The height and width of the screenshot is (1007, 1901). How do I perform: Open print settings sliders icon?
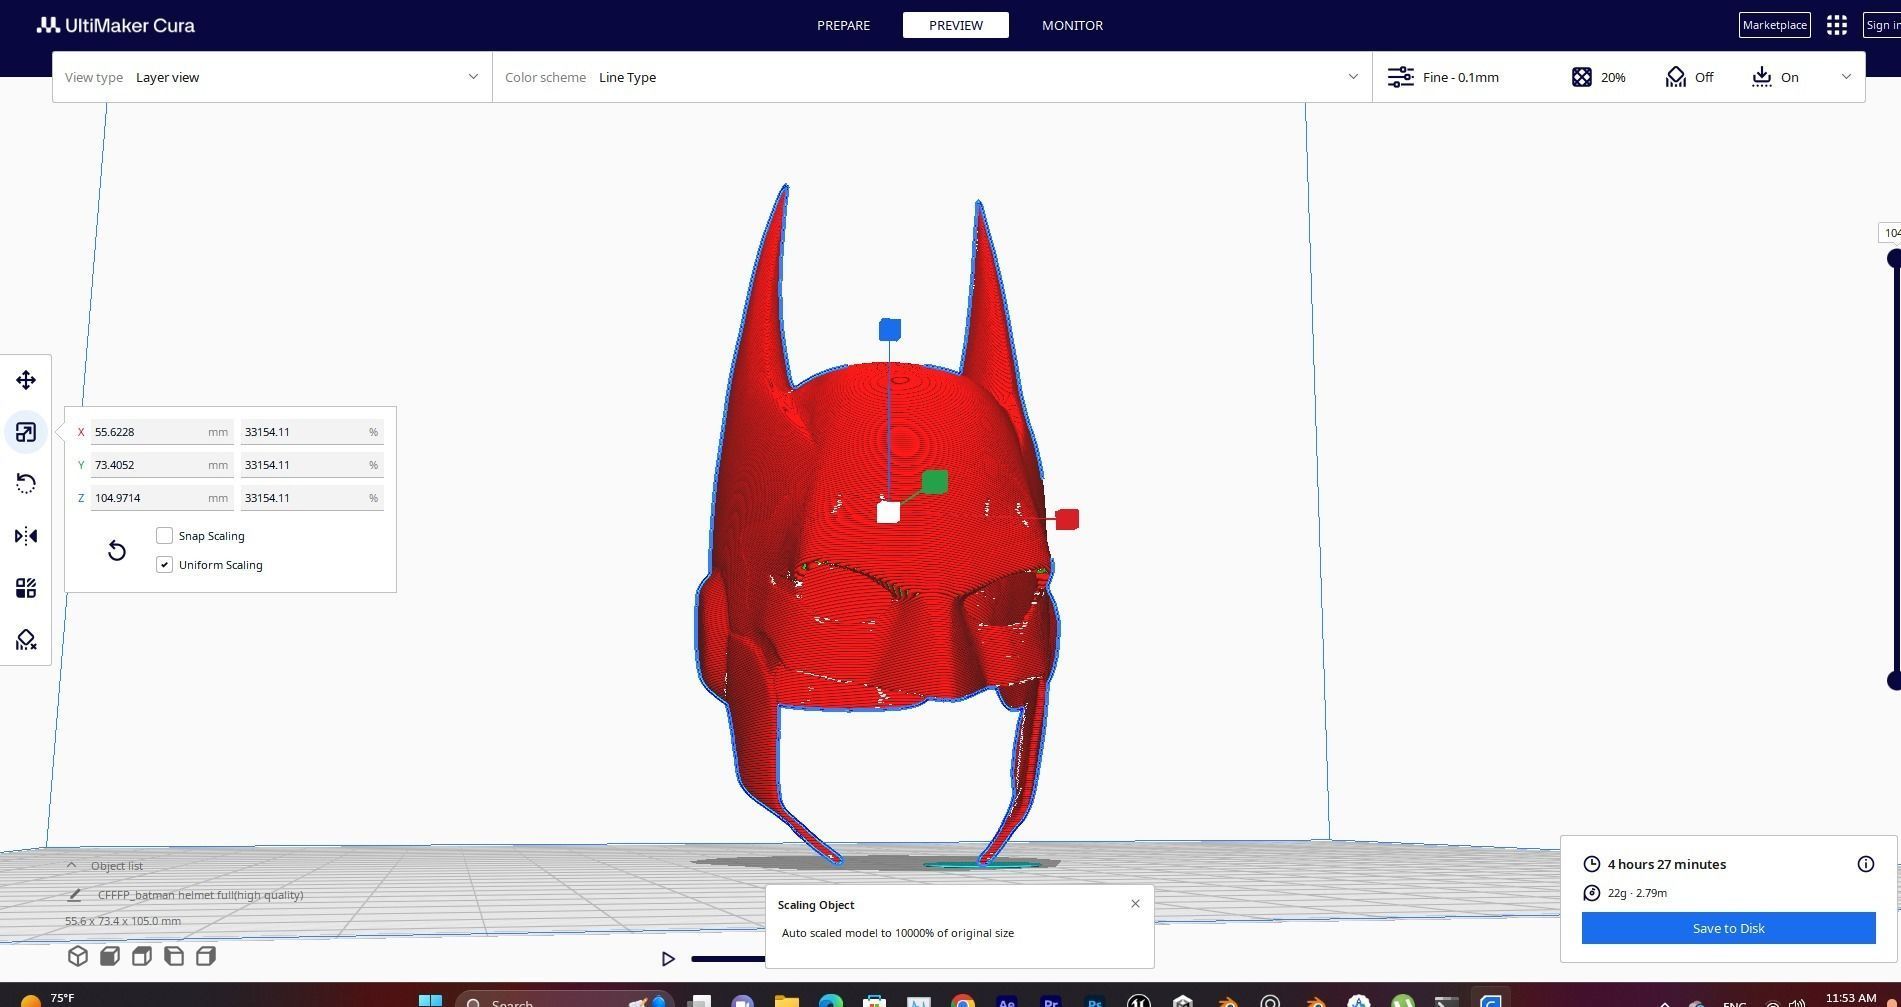tap(1400, 77)
